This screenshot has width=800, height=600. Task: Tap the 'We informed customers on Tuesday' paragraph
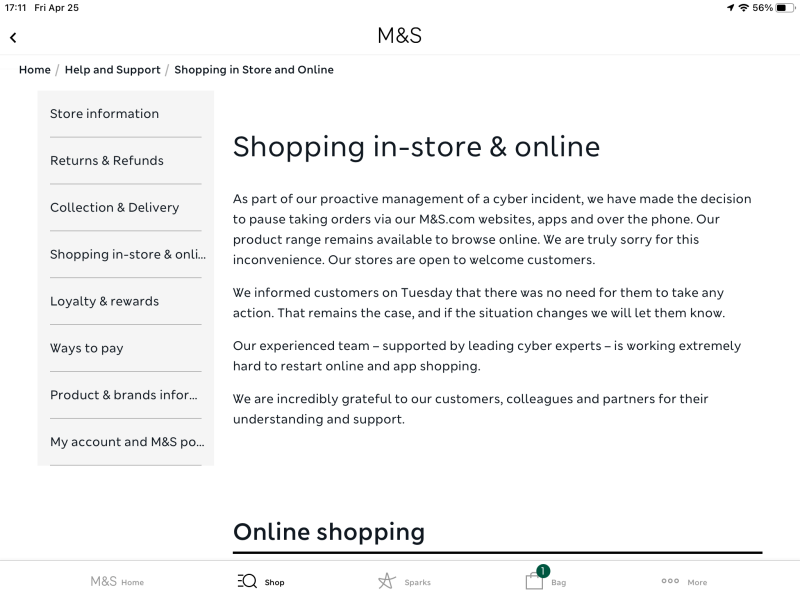(x=479, y=303)
